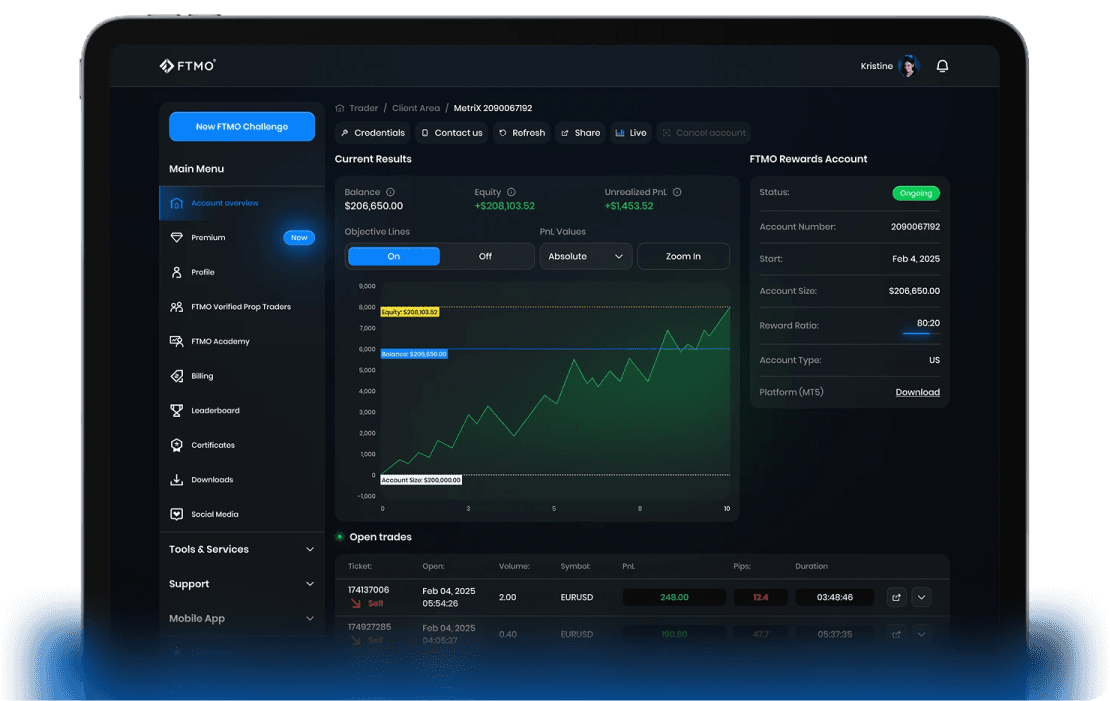The height and width of the screenshot is (701, 1110).
Task: Click the 12.4 pips value cell
Action: (760, 598)
